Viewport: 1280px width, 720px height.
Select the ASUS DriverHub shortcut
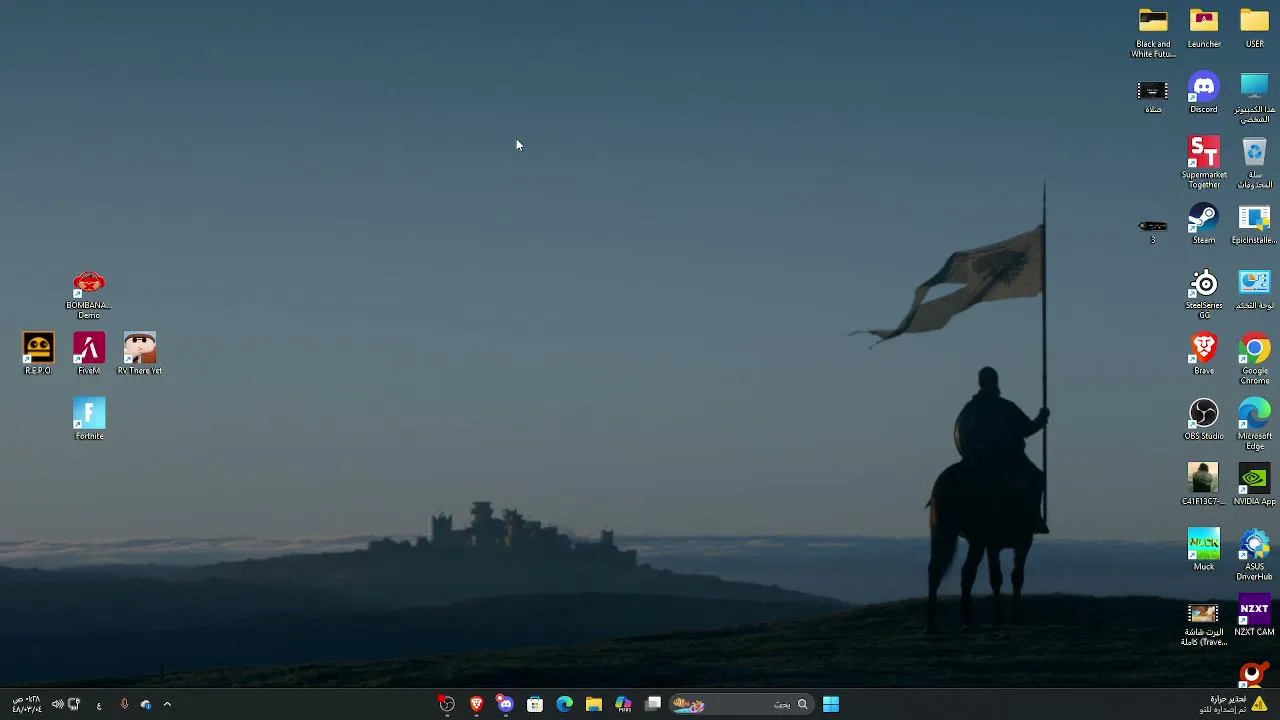[x=1254, y=556]
